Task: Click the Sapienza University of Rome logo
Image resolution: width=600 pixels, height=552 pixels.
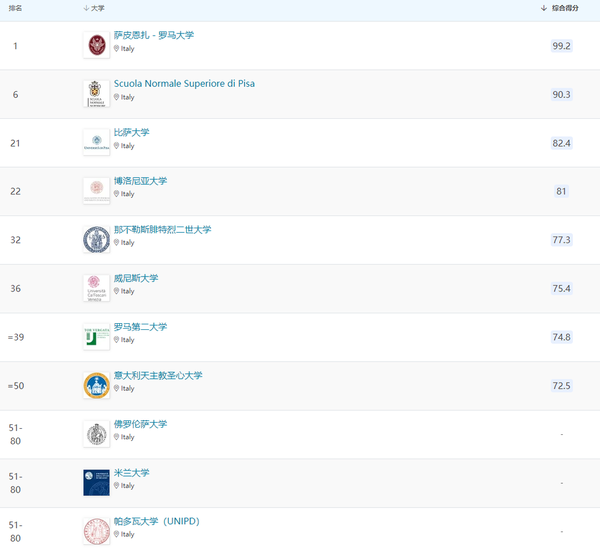Action: (96, 45)
